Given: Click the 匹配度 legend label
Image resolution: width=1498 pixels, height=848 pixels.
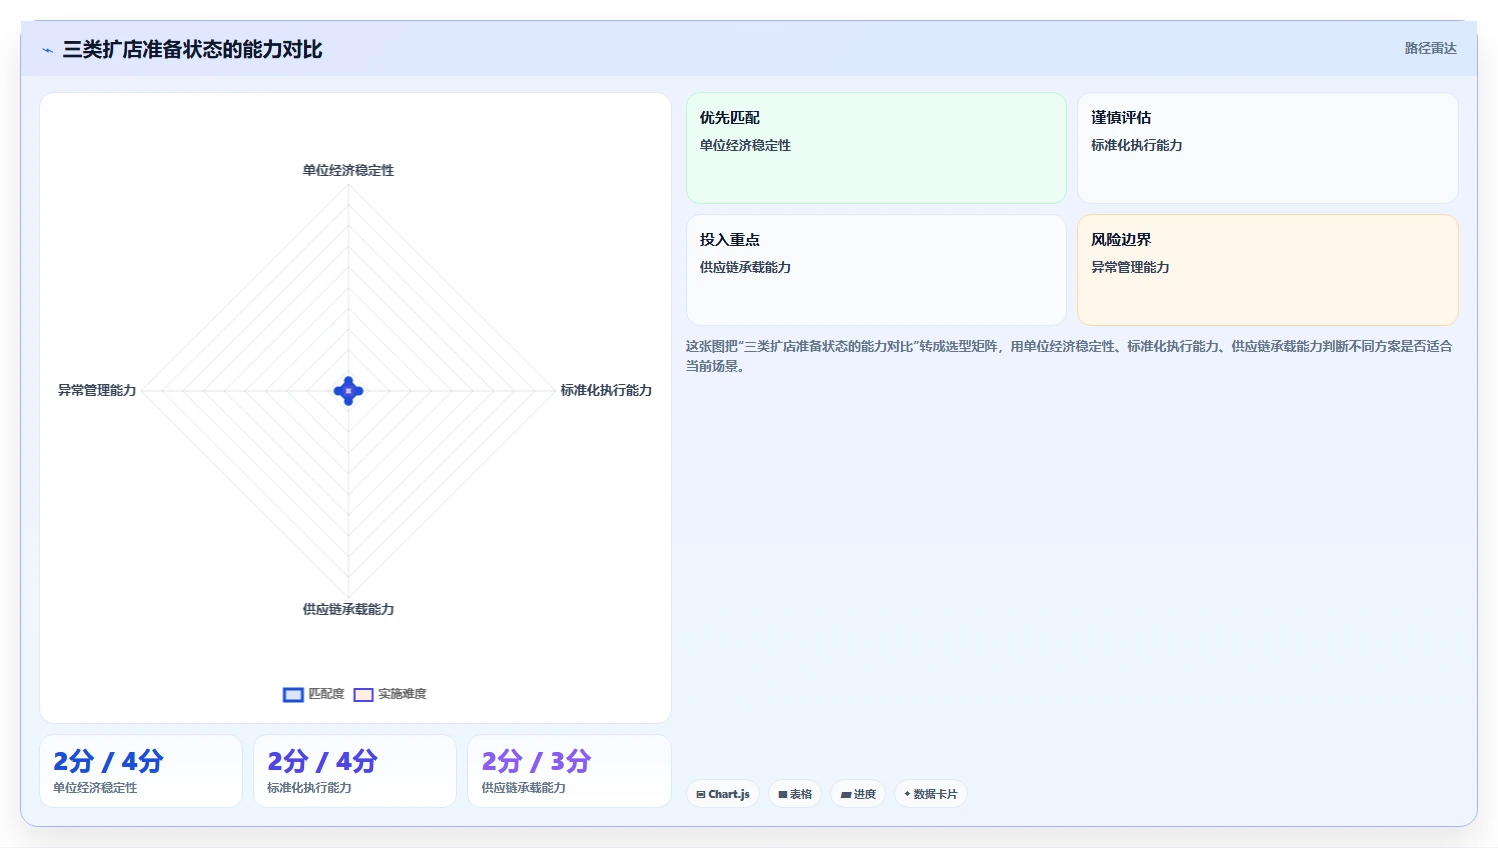Looking at the screenshot, I should pyautogui.click(x=326, y=694).
